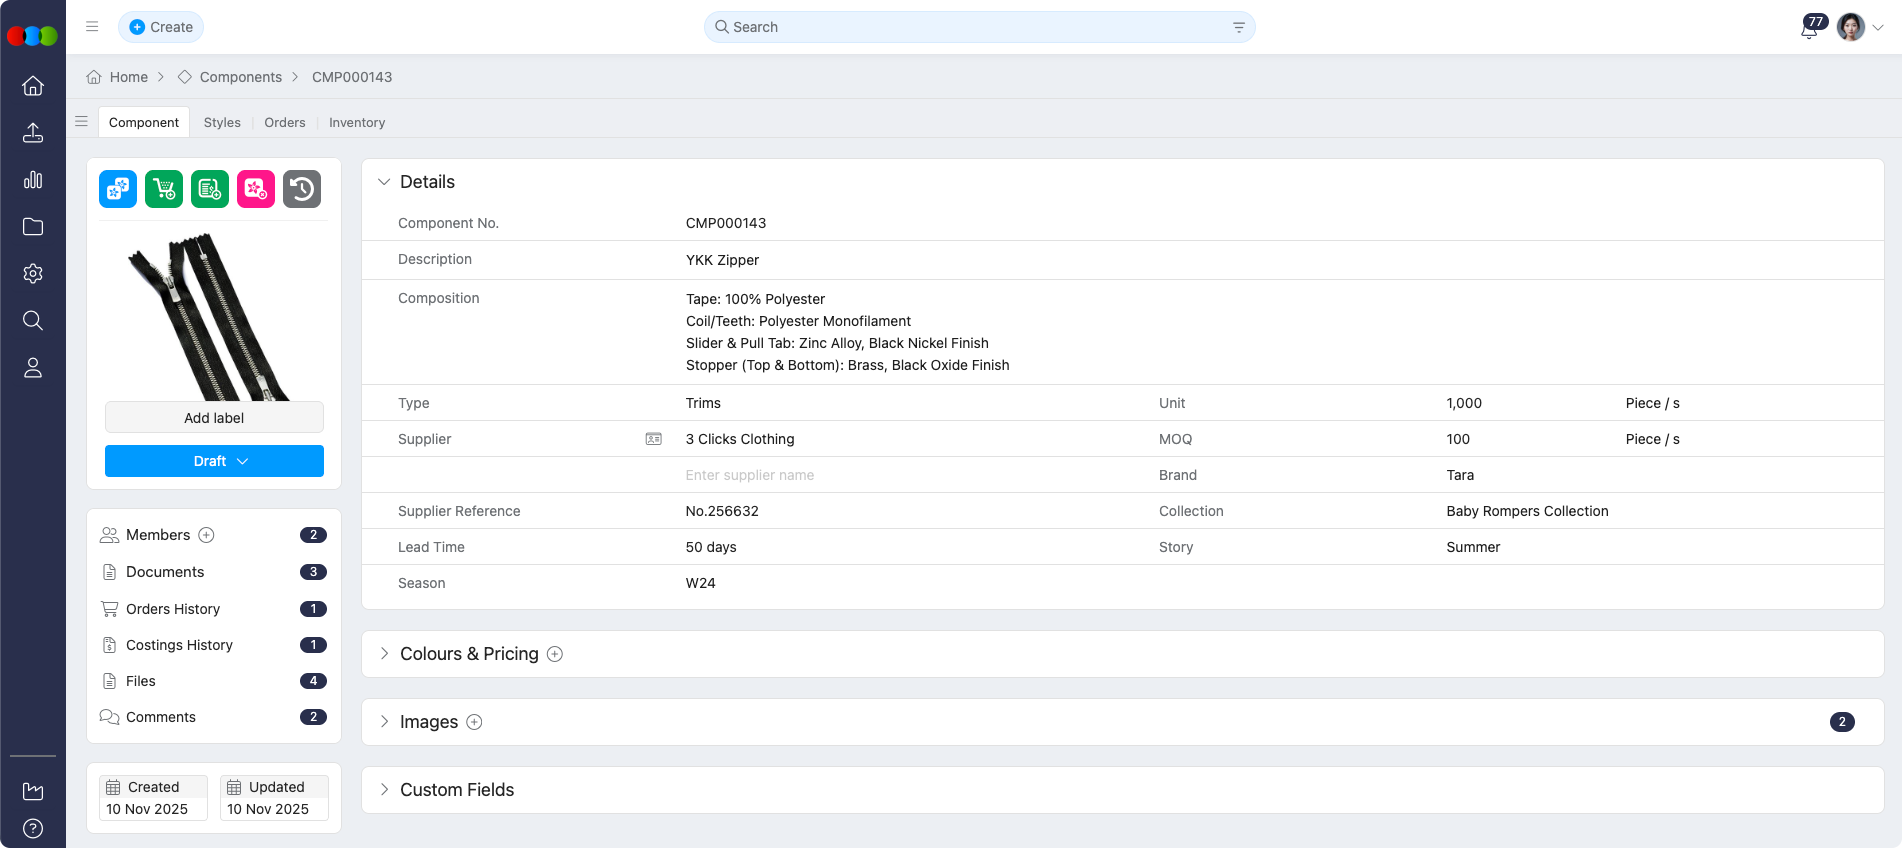
Task: Click the blue component copy icon
Action: (x=118, y=189)
